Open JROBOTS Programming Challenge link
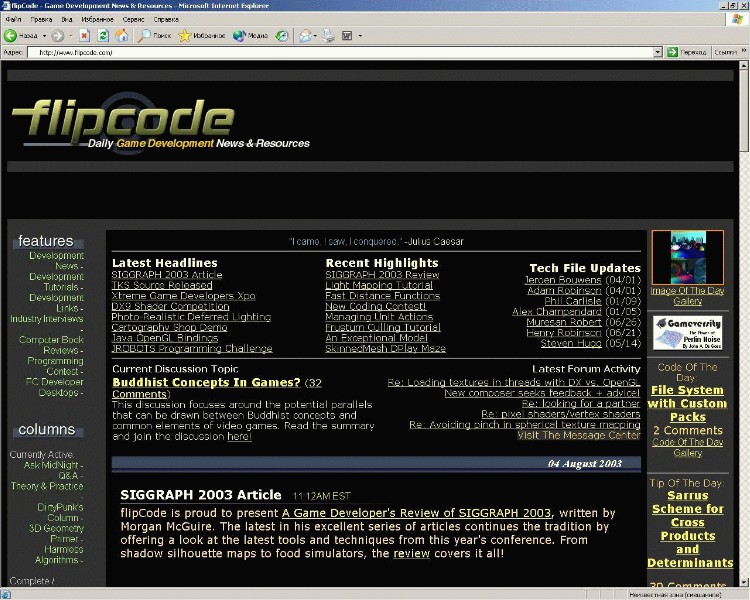 pyautogui.click(x=192, y=348)
